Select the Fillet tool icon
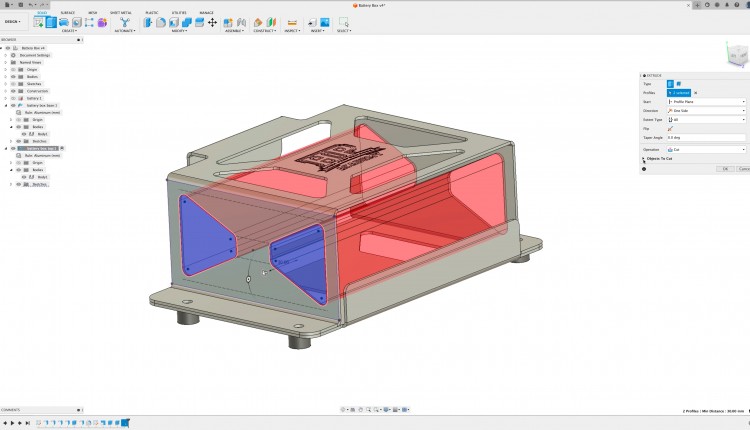The height and width of the screenshot is (430, 750). (161, 22)
